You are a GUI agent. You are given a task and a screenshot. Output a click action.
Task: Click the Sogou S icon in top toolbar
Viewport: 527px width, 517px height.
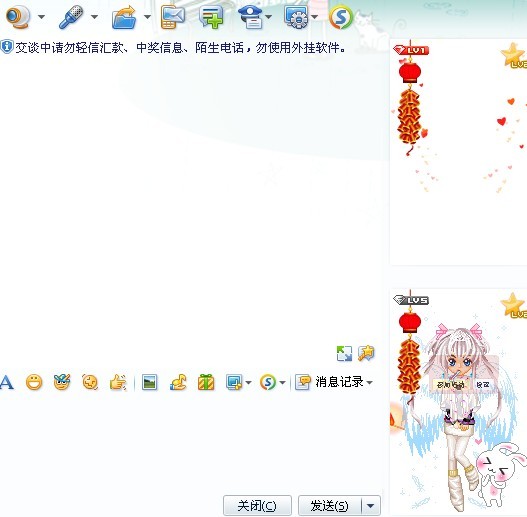tap(341, 17)
